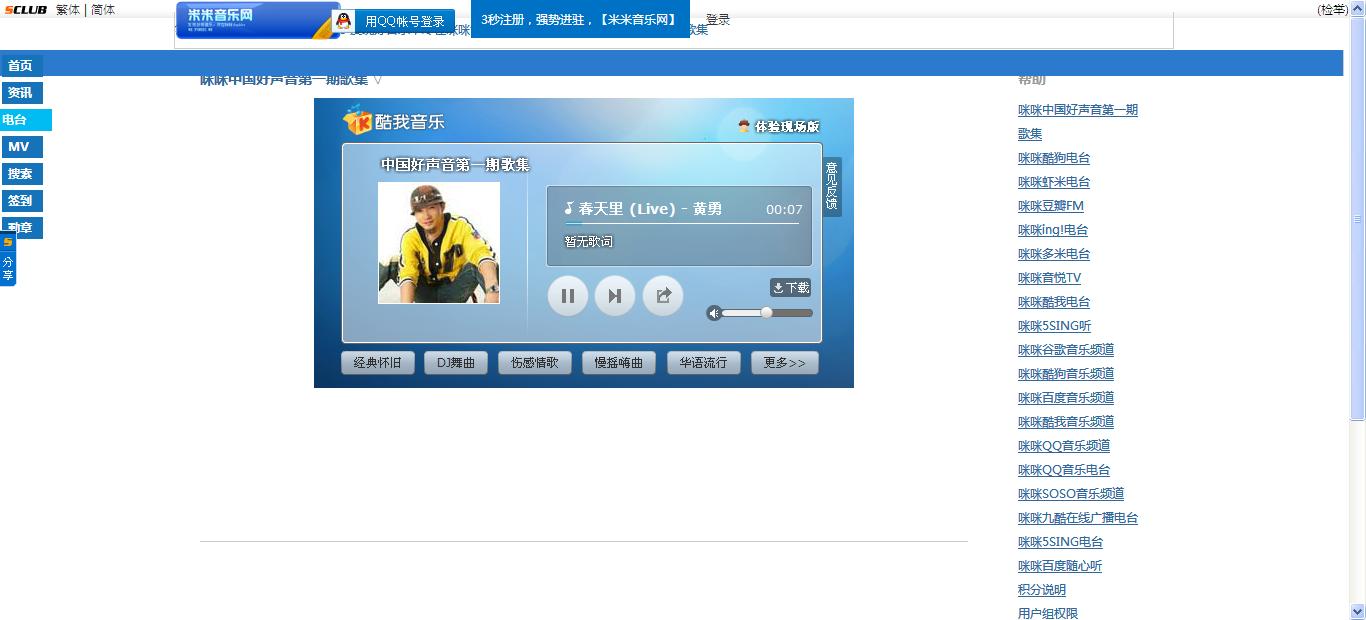Open 电台 in the side menu
This screenshot has width=1366, height=620.
(x=25, y=120)
